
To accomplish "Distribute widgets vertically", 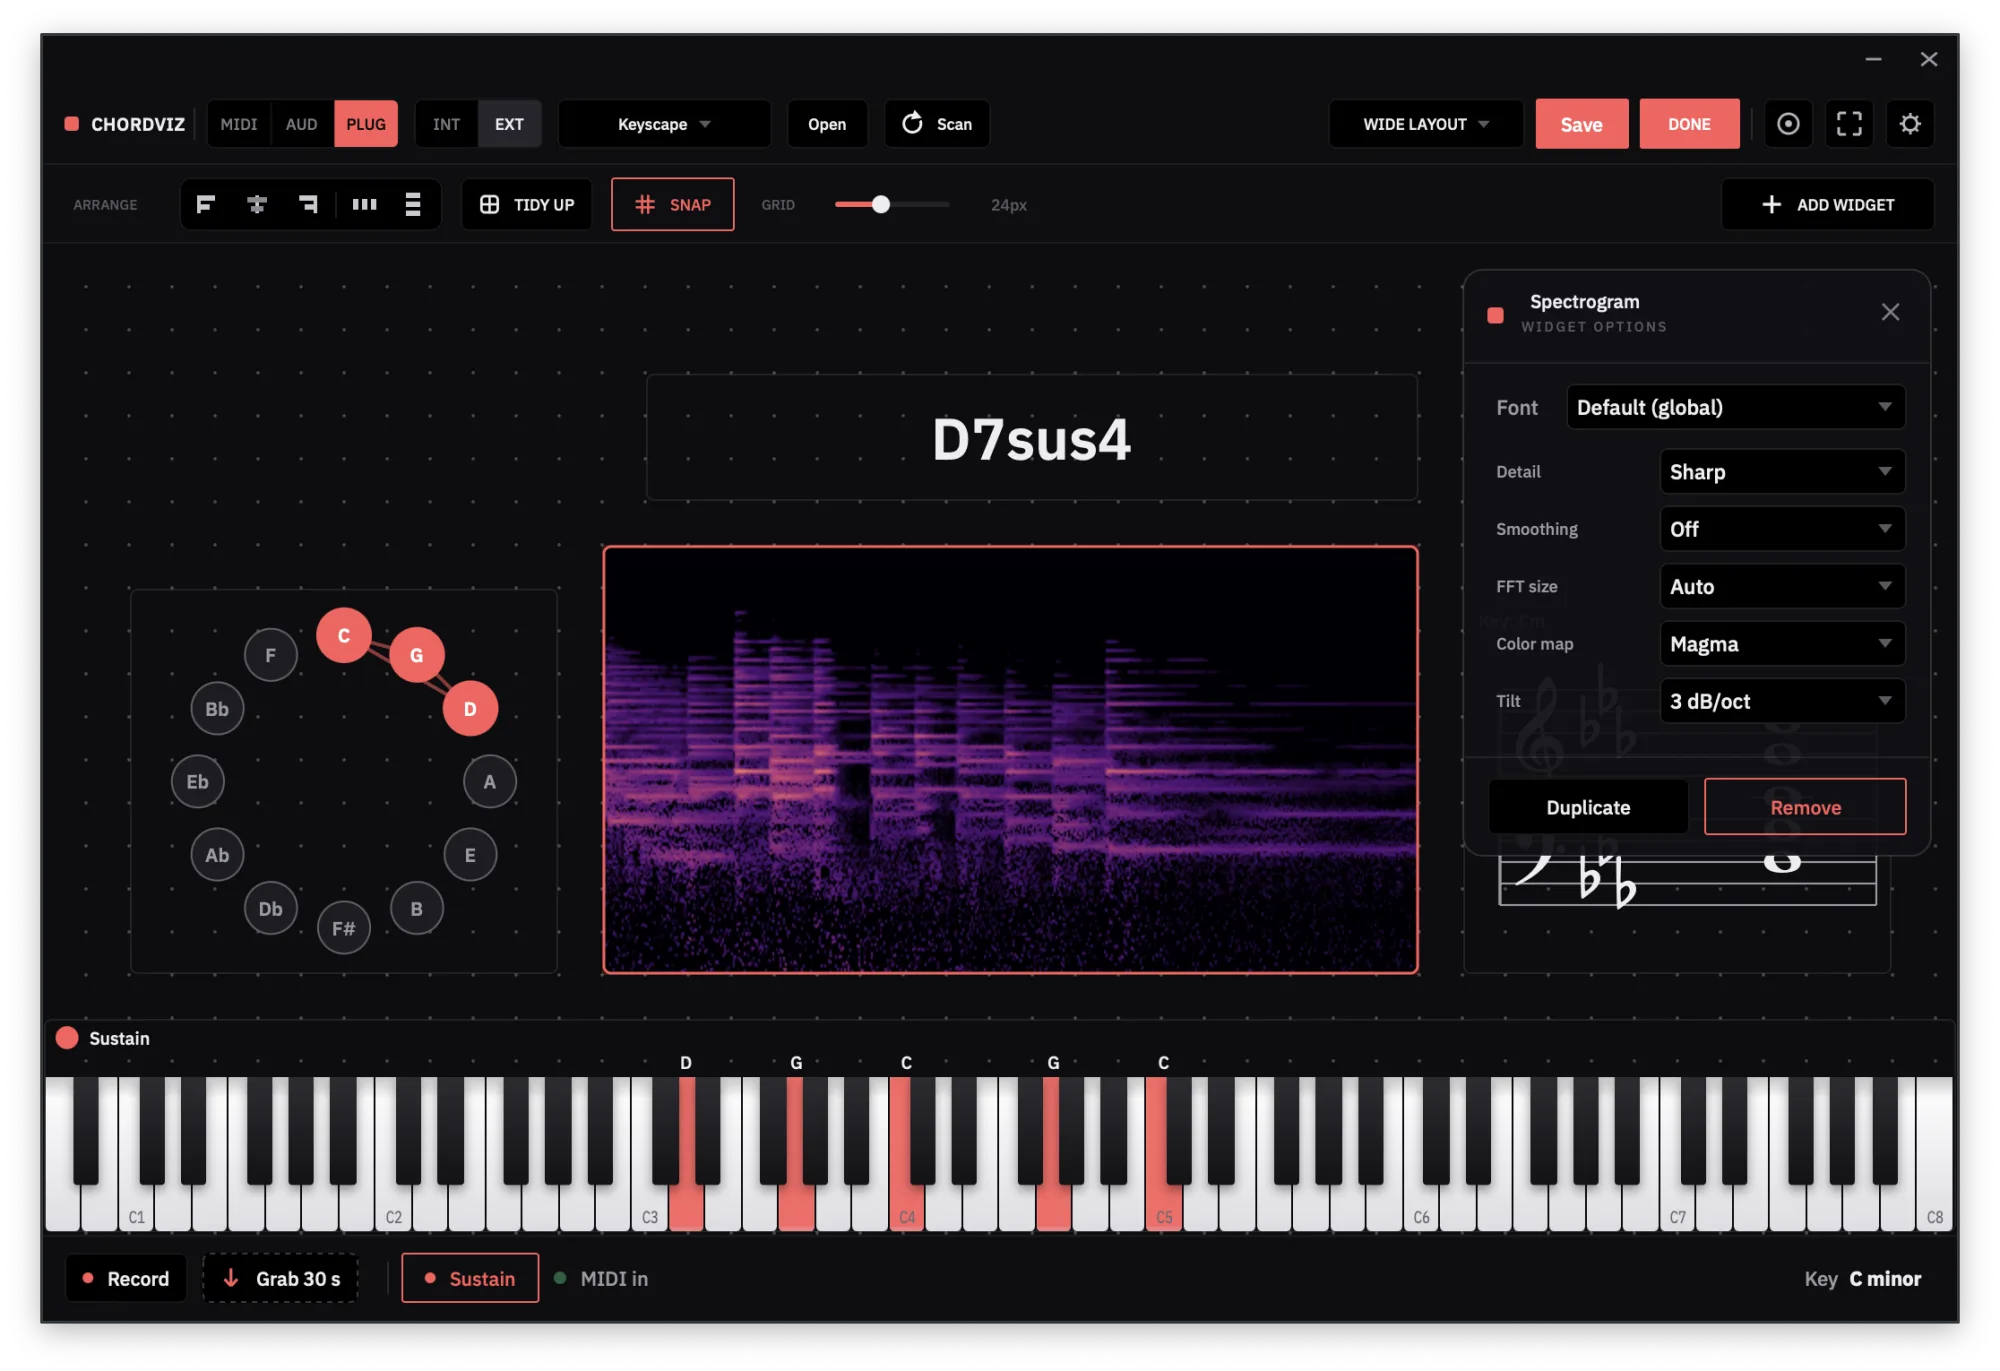I will pos(413,205).
